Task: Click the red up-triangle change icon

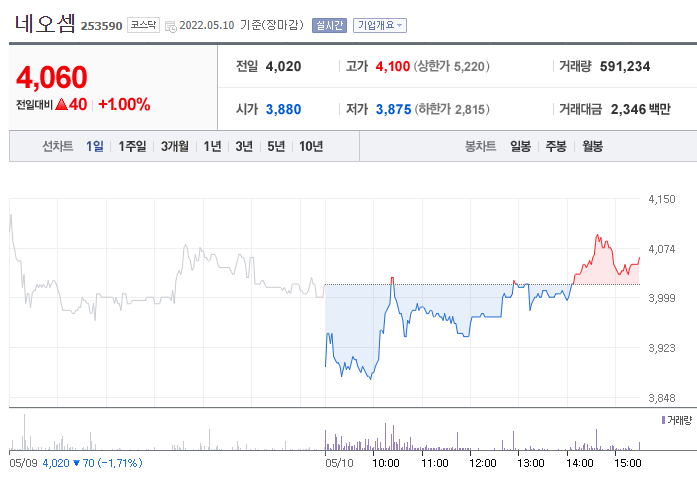Action: pos(62,105)
